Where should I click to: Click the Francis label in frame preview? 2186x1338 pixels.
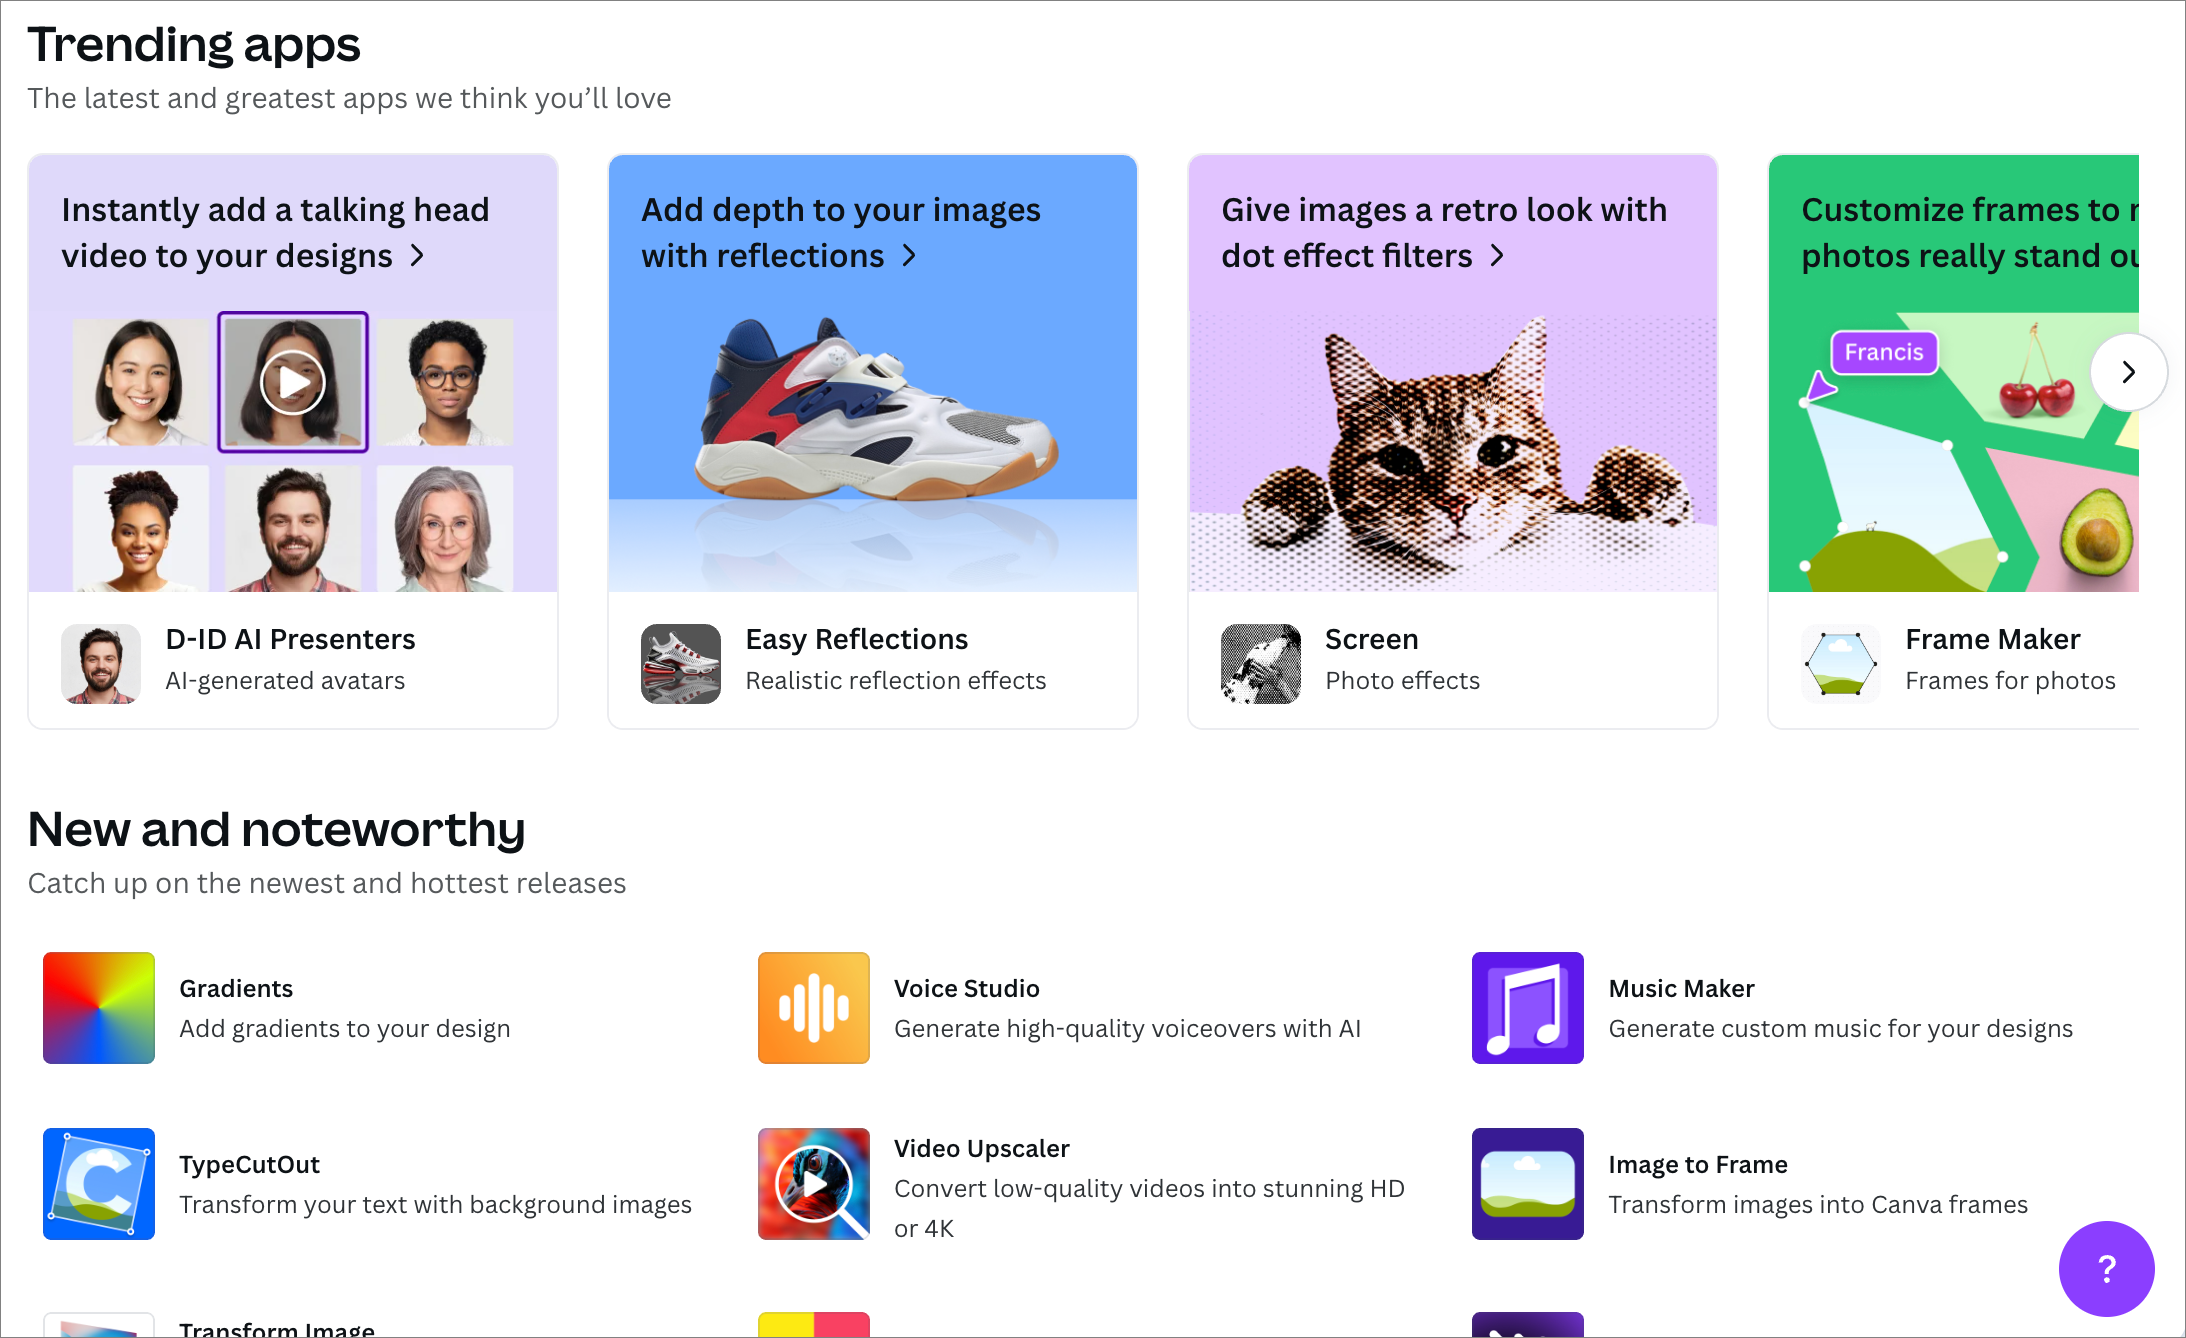pos(1884,352)
